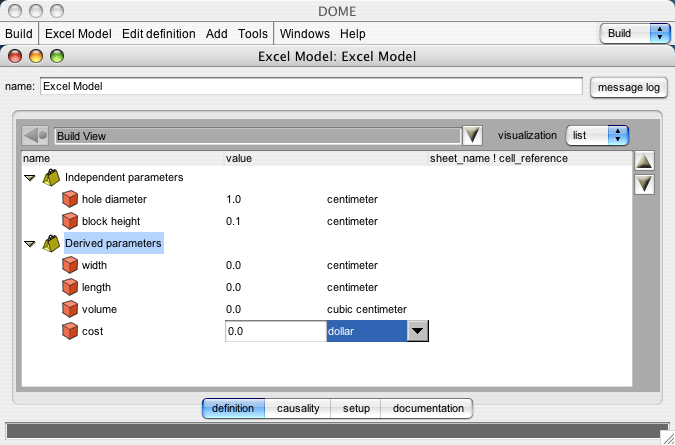
Task: Click the sheet_name ! cell_reference column header
Action: [x=530, y=158]
